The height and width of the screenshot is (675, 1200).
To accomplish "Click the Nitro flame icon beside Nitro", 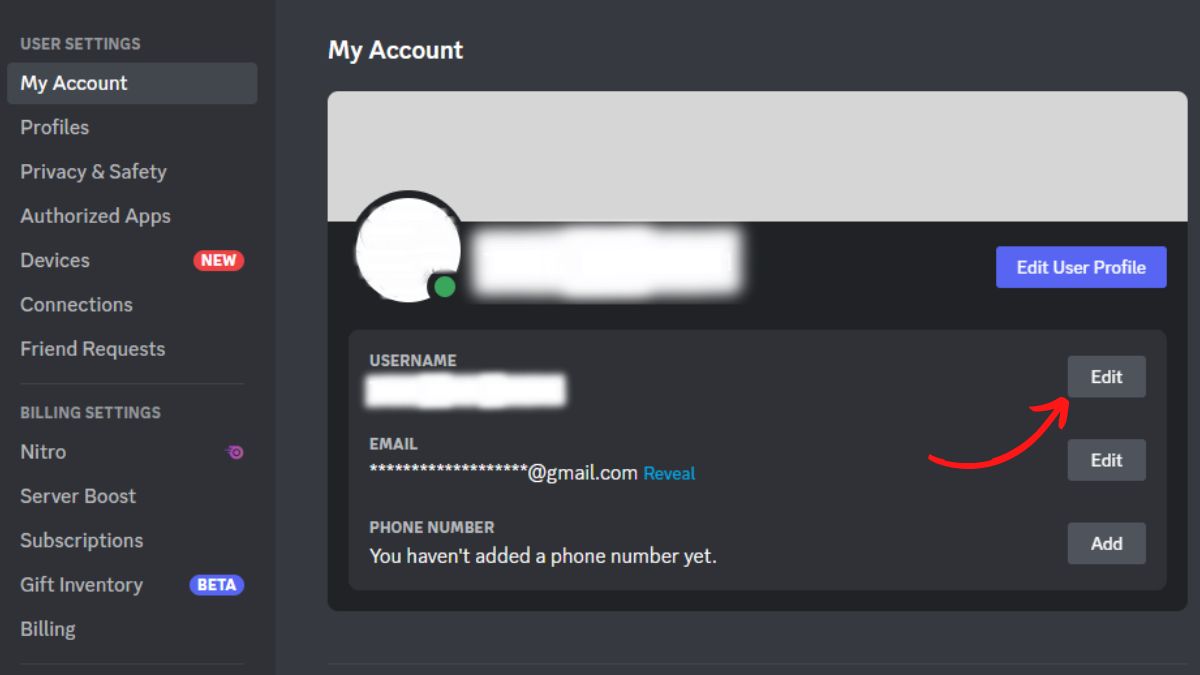I will [234, 452].
